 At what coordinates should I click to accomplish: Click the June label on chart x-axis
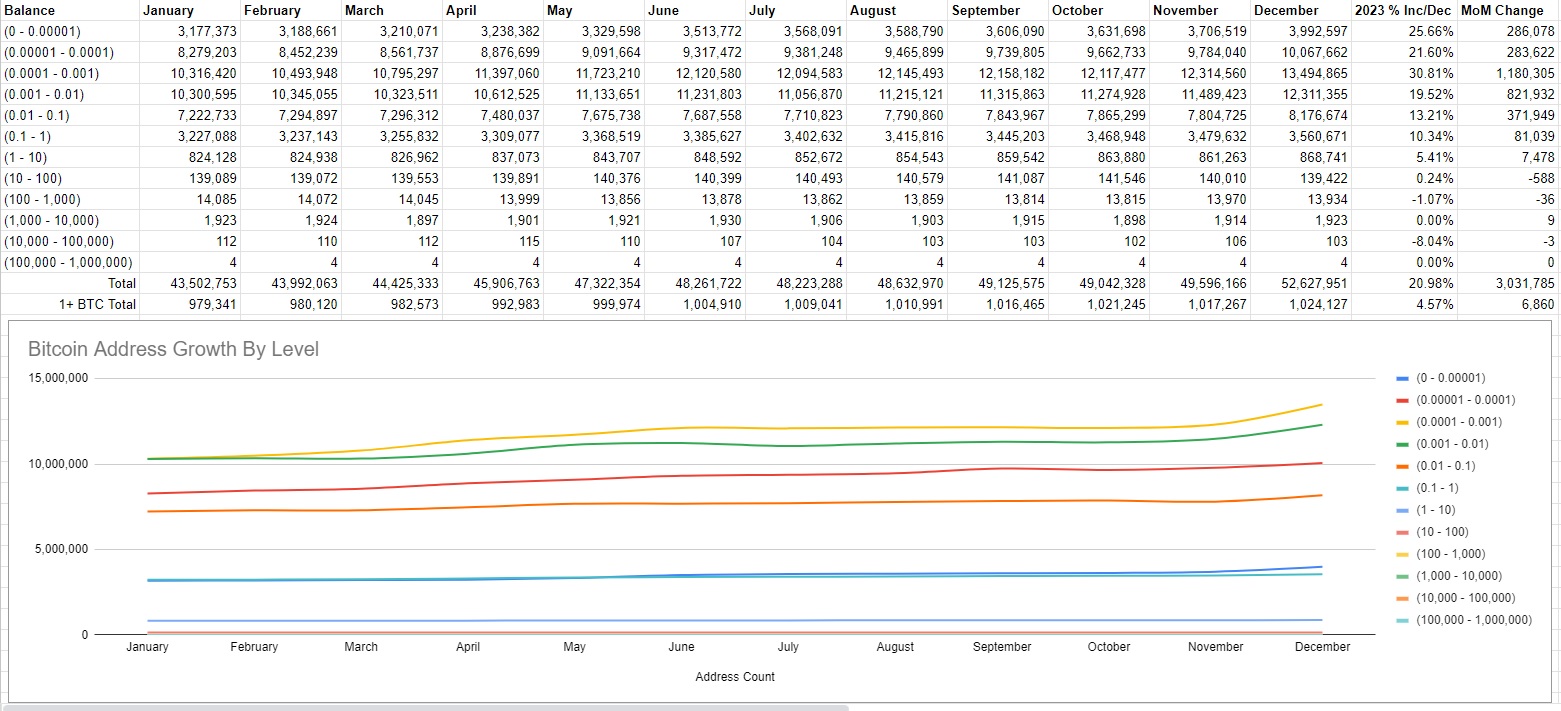click(x=681, y=647)
